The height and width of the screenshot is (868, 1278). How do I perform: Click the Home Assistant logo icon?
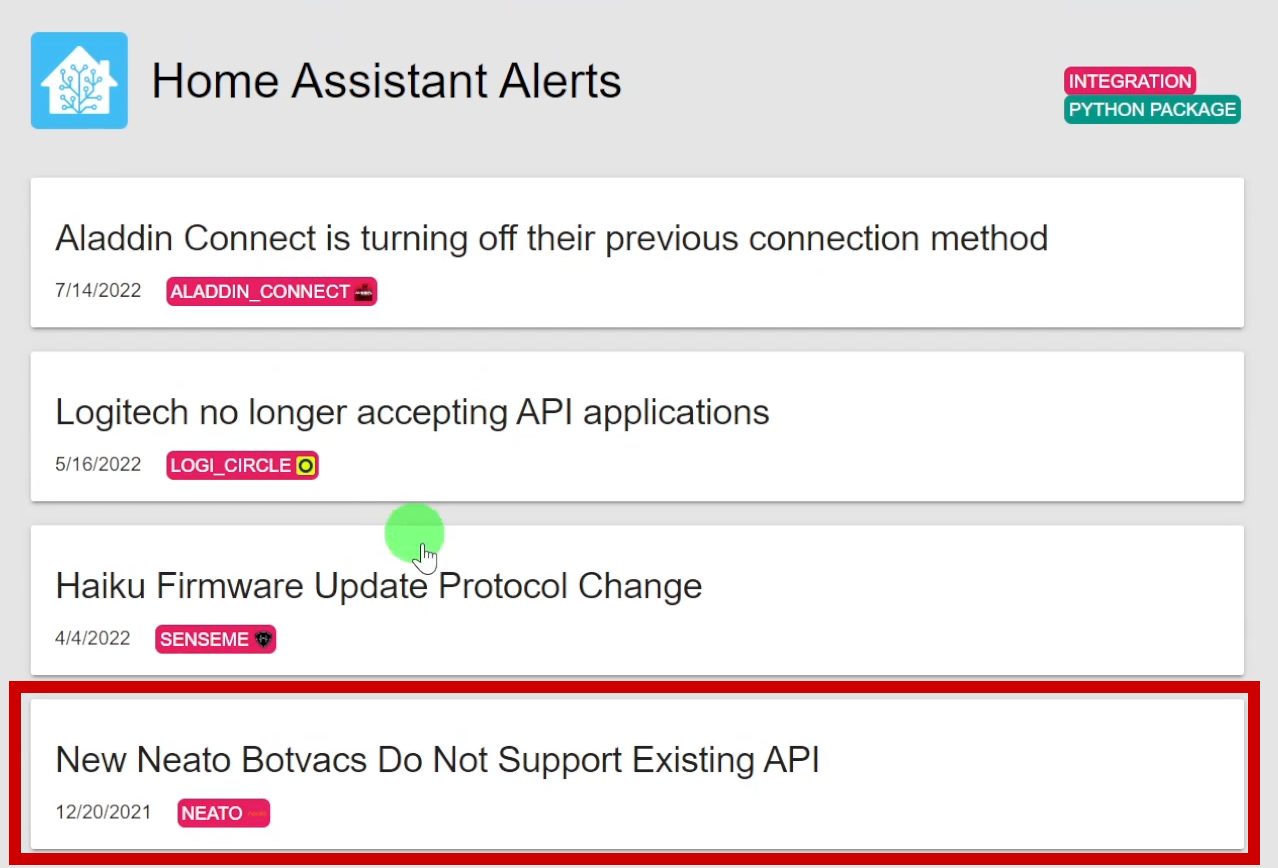coord(79,80)
